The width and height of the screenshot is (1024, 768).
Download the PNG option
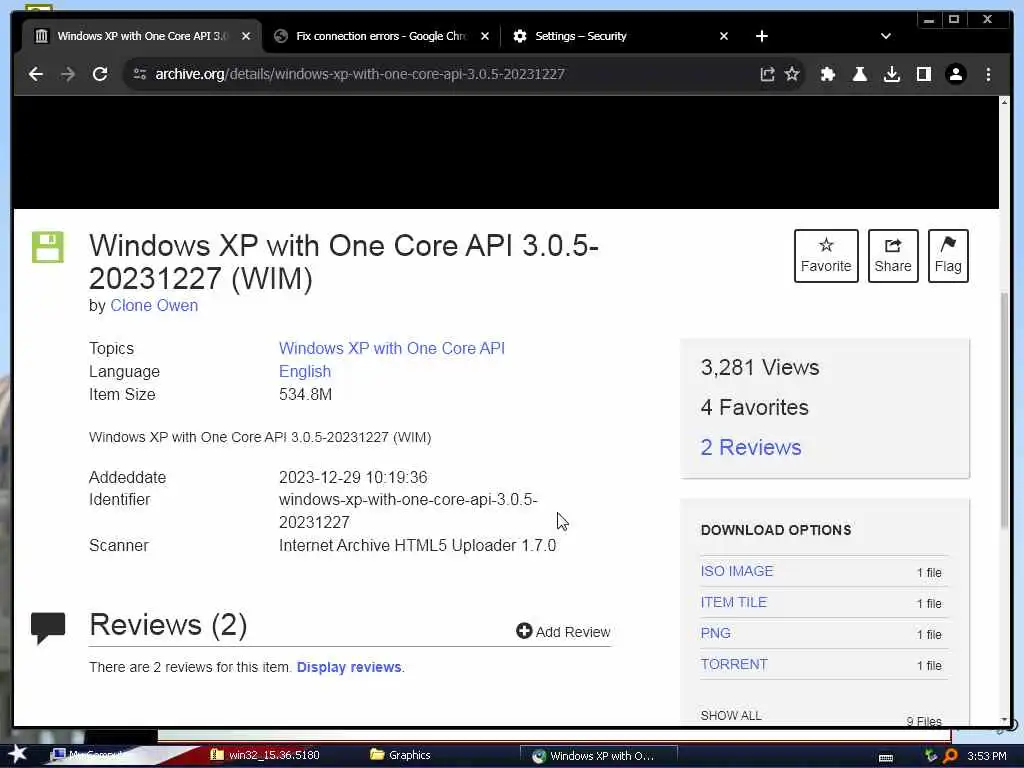coord(716,633)
